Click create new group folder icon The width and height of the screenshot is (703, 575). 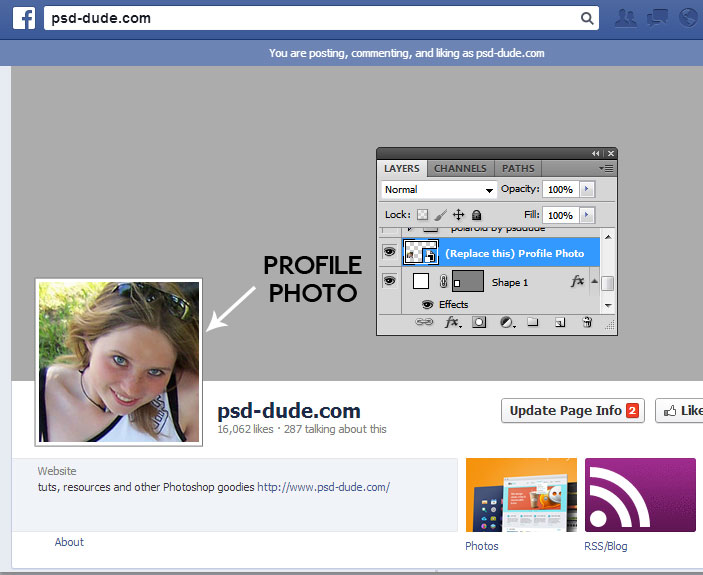(533, 322)
